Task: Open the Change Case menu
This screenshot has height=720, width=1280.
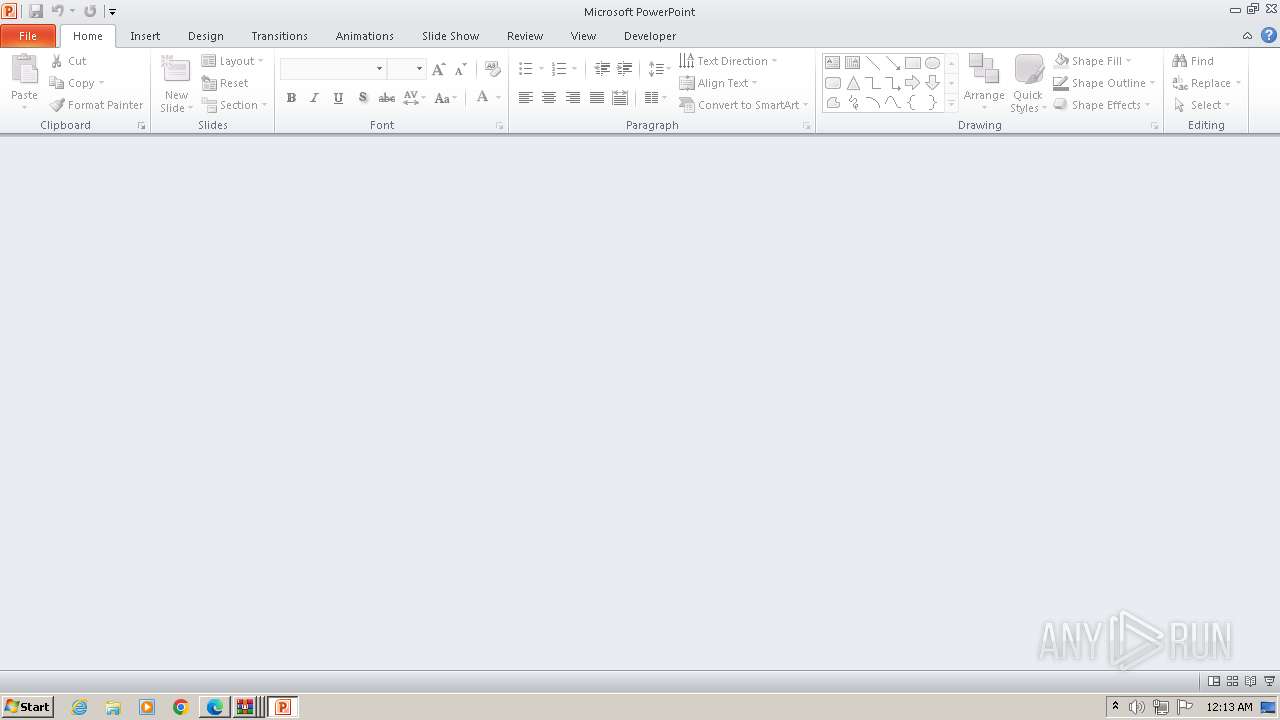Action: coord(446,98)
